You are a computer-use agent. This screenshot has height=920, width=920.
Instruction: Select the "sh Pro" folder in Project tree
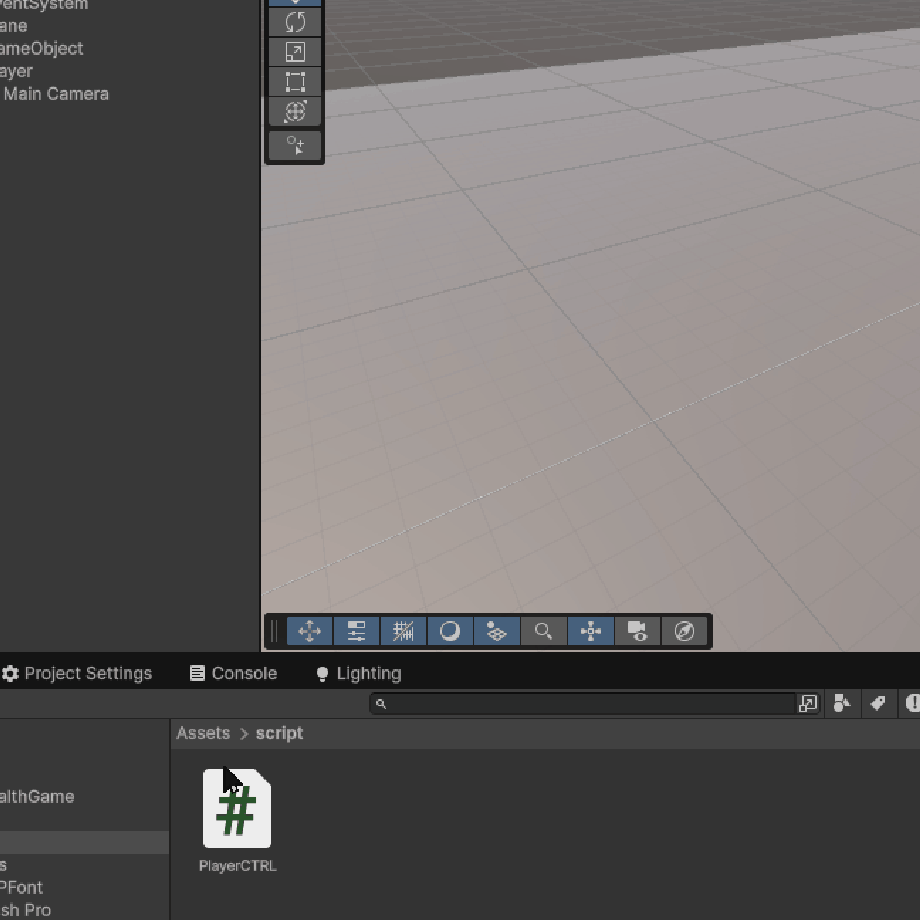25,910
